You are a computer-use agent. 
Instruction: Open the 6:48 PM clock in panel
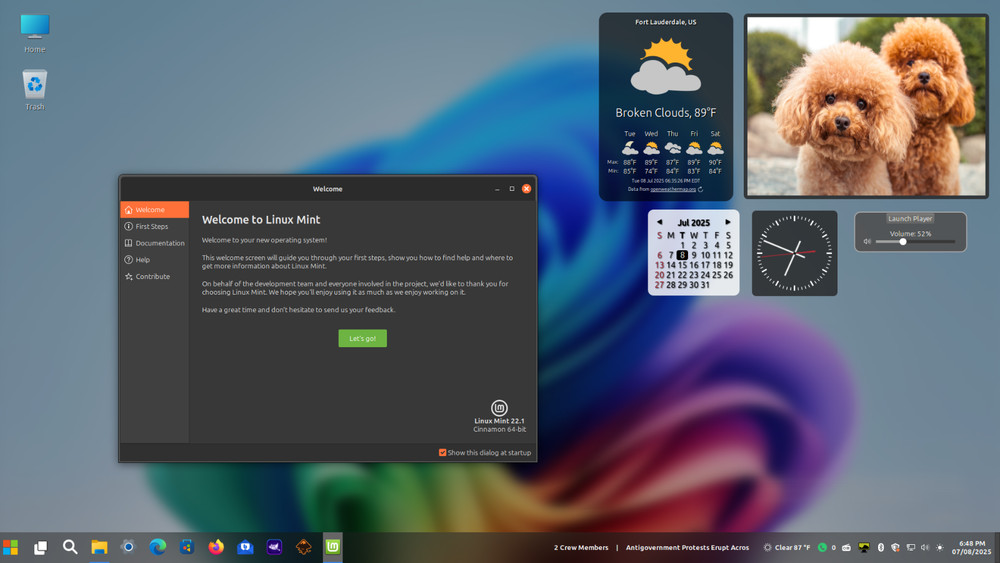tap(971, 547)
